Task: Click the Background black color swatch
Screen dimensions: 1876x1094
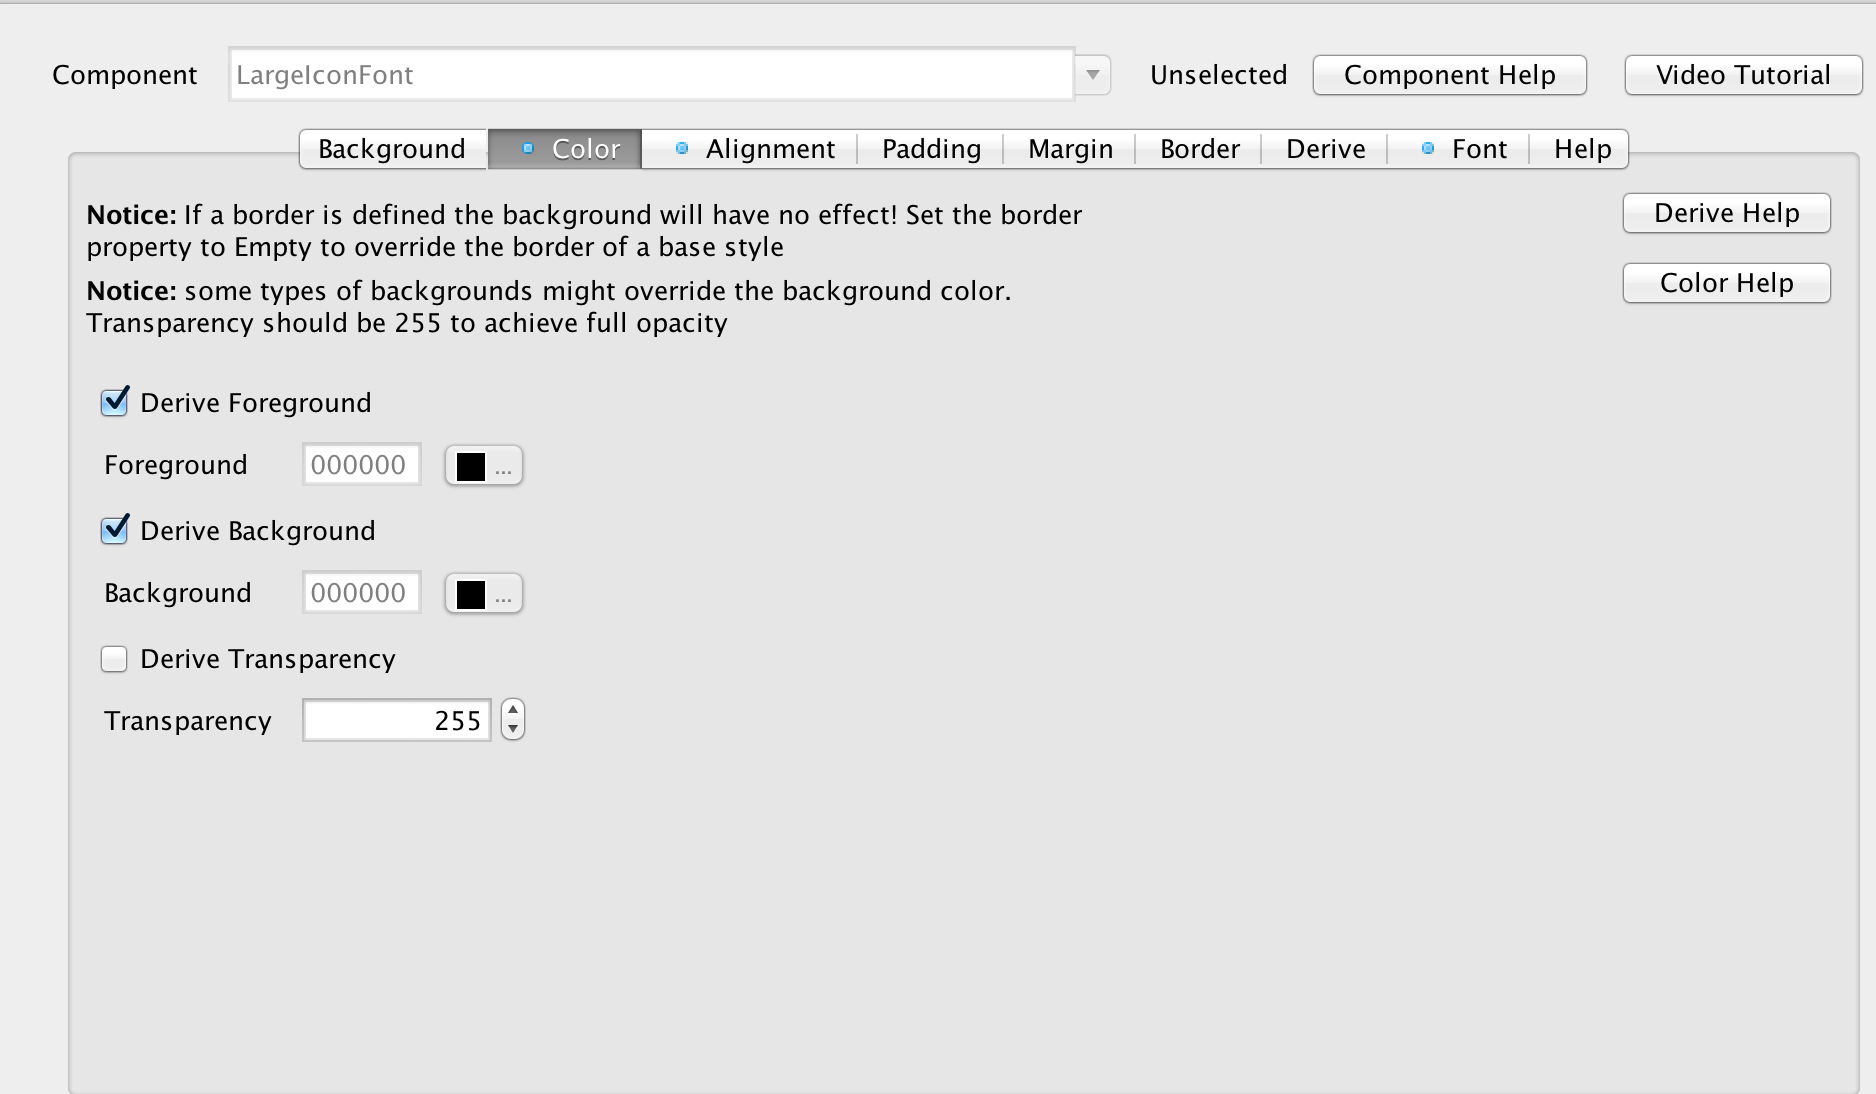Action: (470, 593)
